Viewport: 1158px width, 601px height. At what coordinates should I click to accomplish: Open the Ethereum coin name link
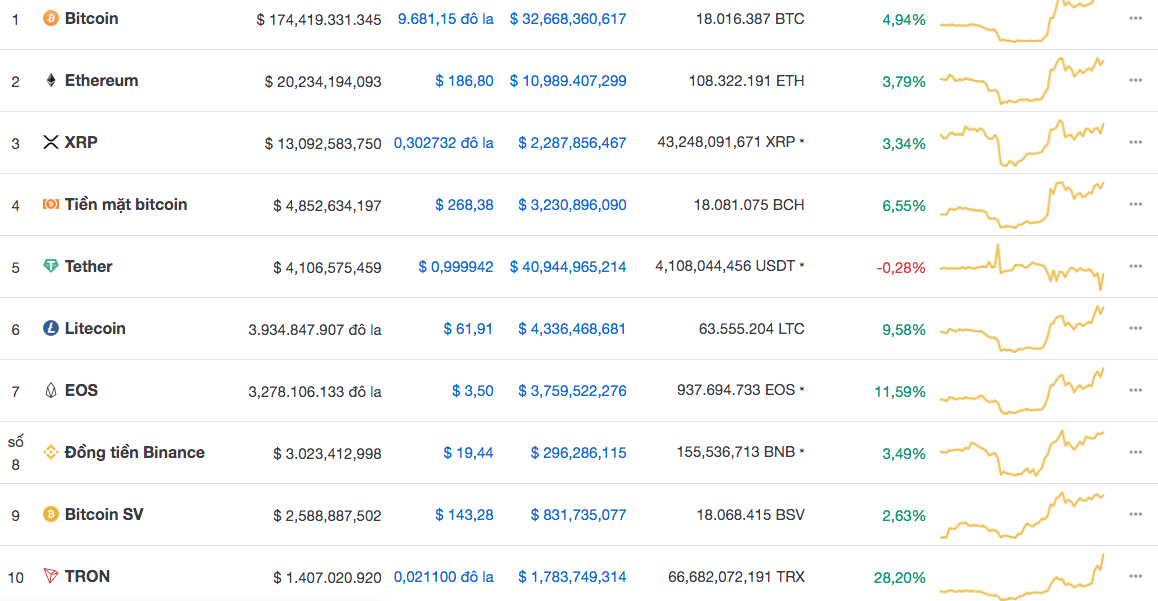[101, 80]
